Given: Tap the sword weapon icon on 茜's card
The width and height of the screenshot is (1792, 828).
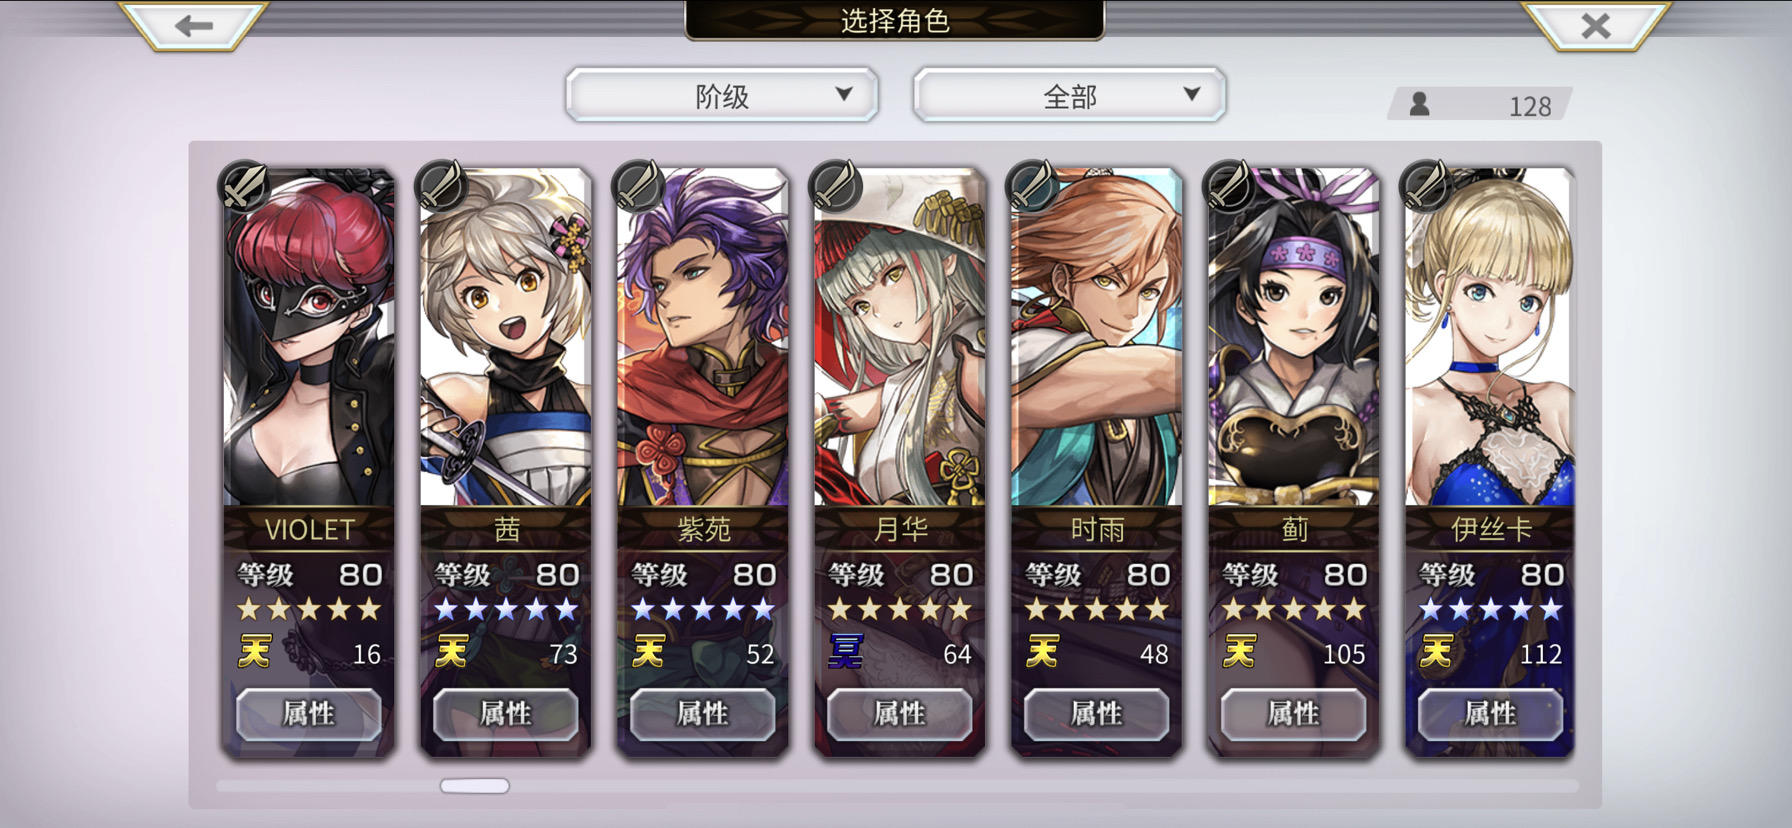Looking at the screenshot, I should 440,185.
